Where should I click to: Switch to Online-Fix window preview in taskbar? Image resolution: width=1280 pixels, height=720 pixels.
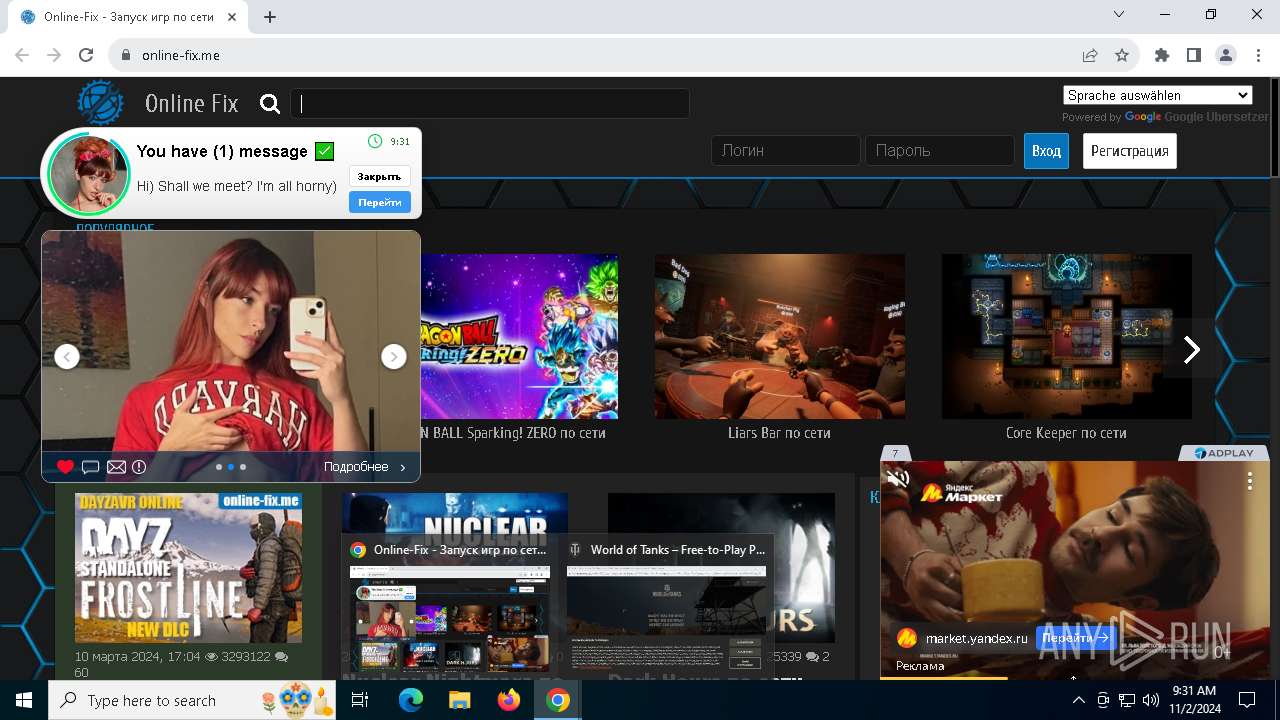(450, 606)
